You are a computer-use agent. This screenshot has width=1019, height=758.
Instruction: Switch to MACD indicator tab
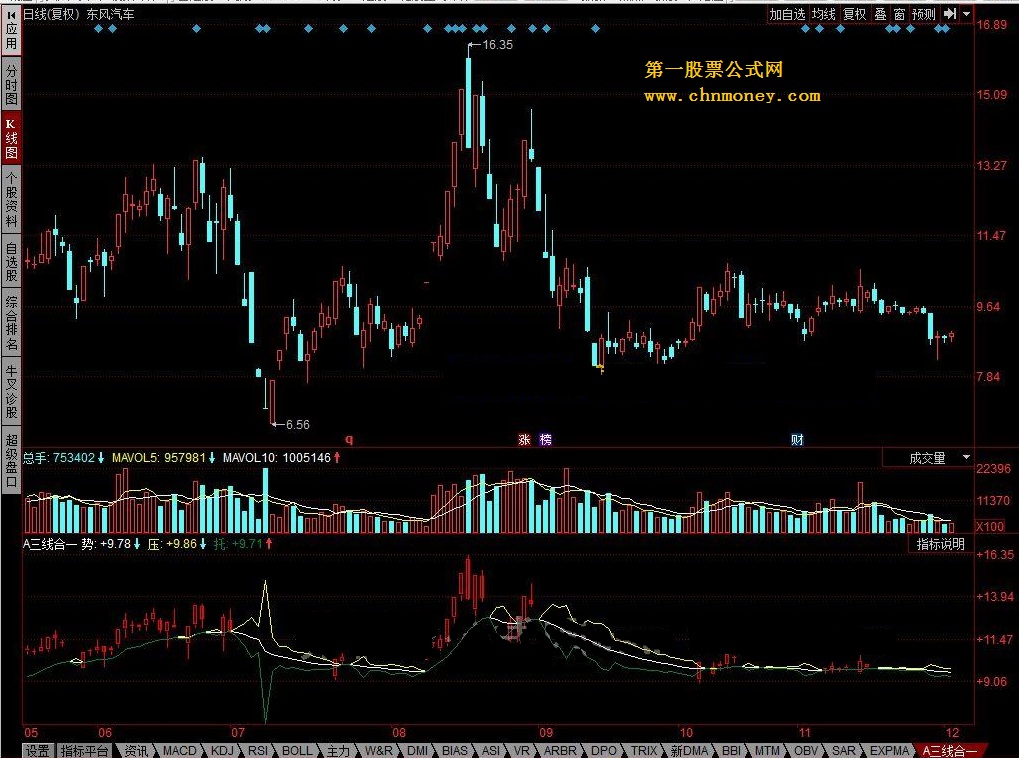click(x=179, y=751)
